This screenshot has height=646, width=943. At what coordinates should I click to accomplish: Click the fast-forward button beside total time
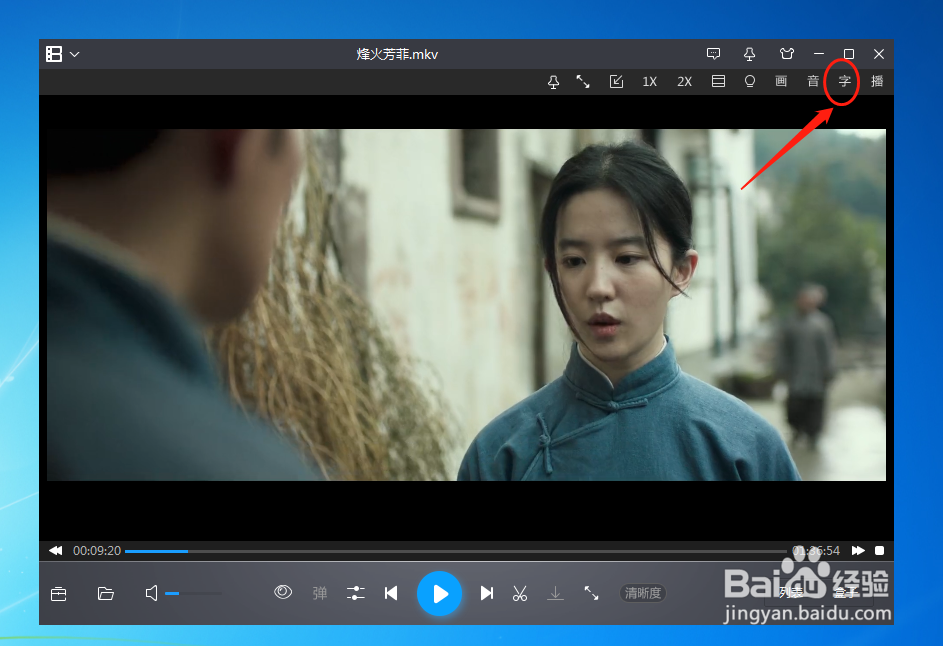(858, 550)
